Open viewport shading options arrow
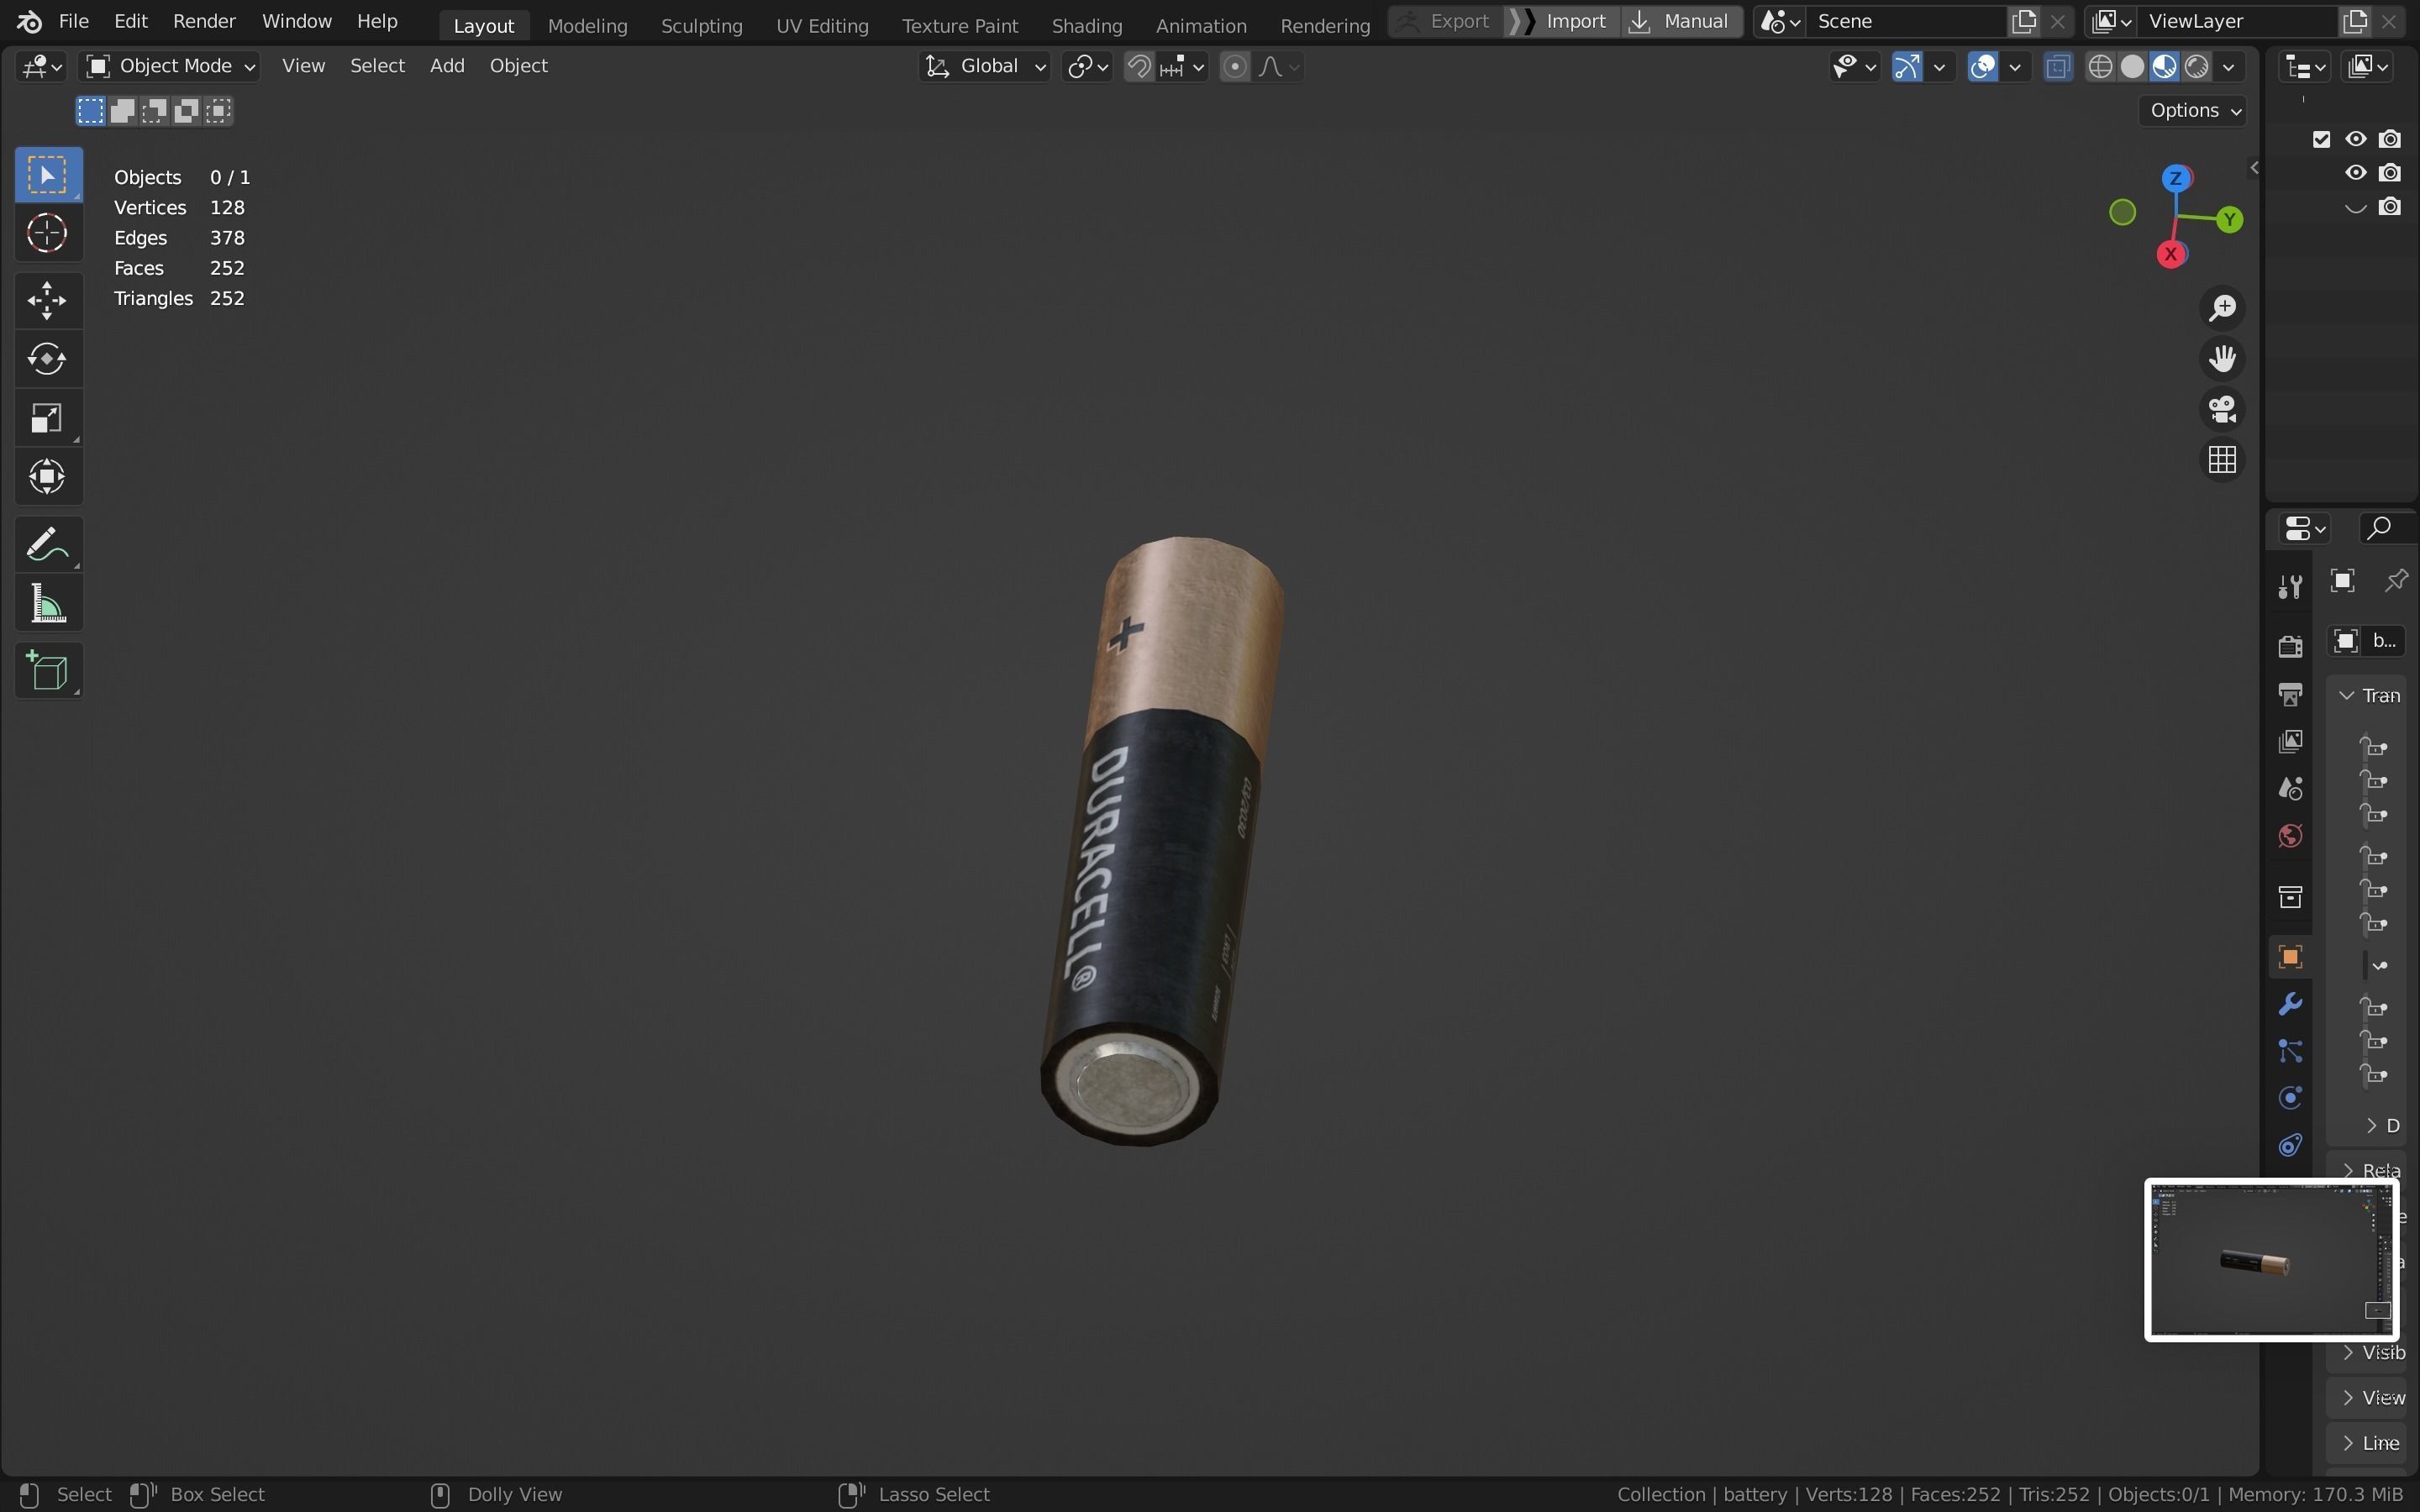This screenshot has height=1512, width=2420. tap(2229, 67)
